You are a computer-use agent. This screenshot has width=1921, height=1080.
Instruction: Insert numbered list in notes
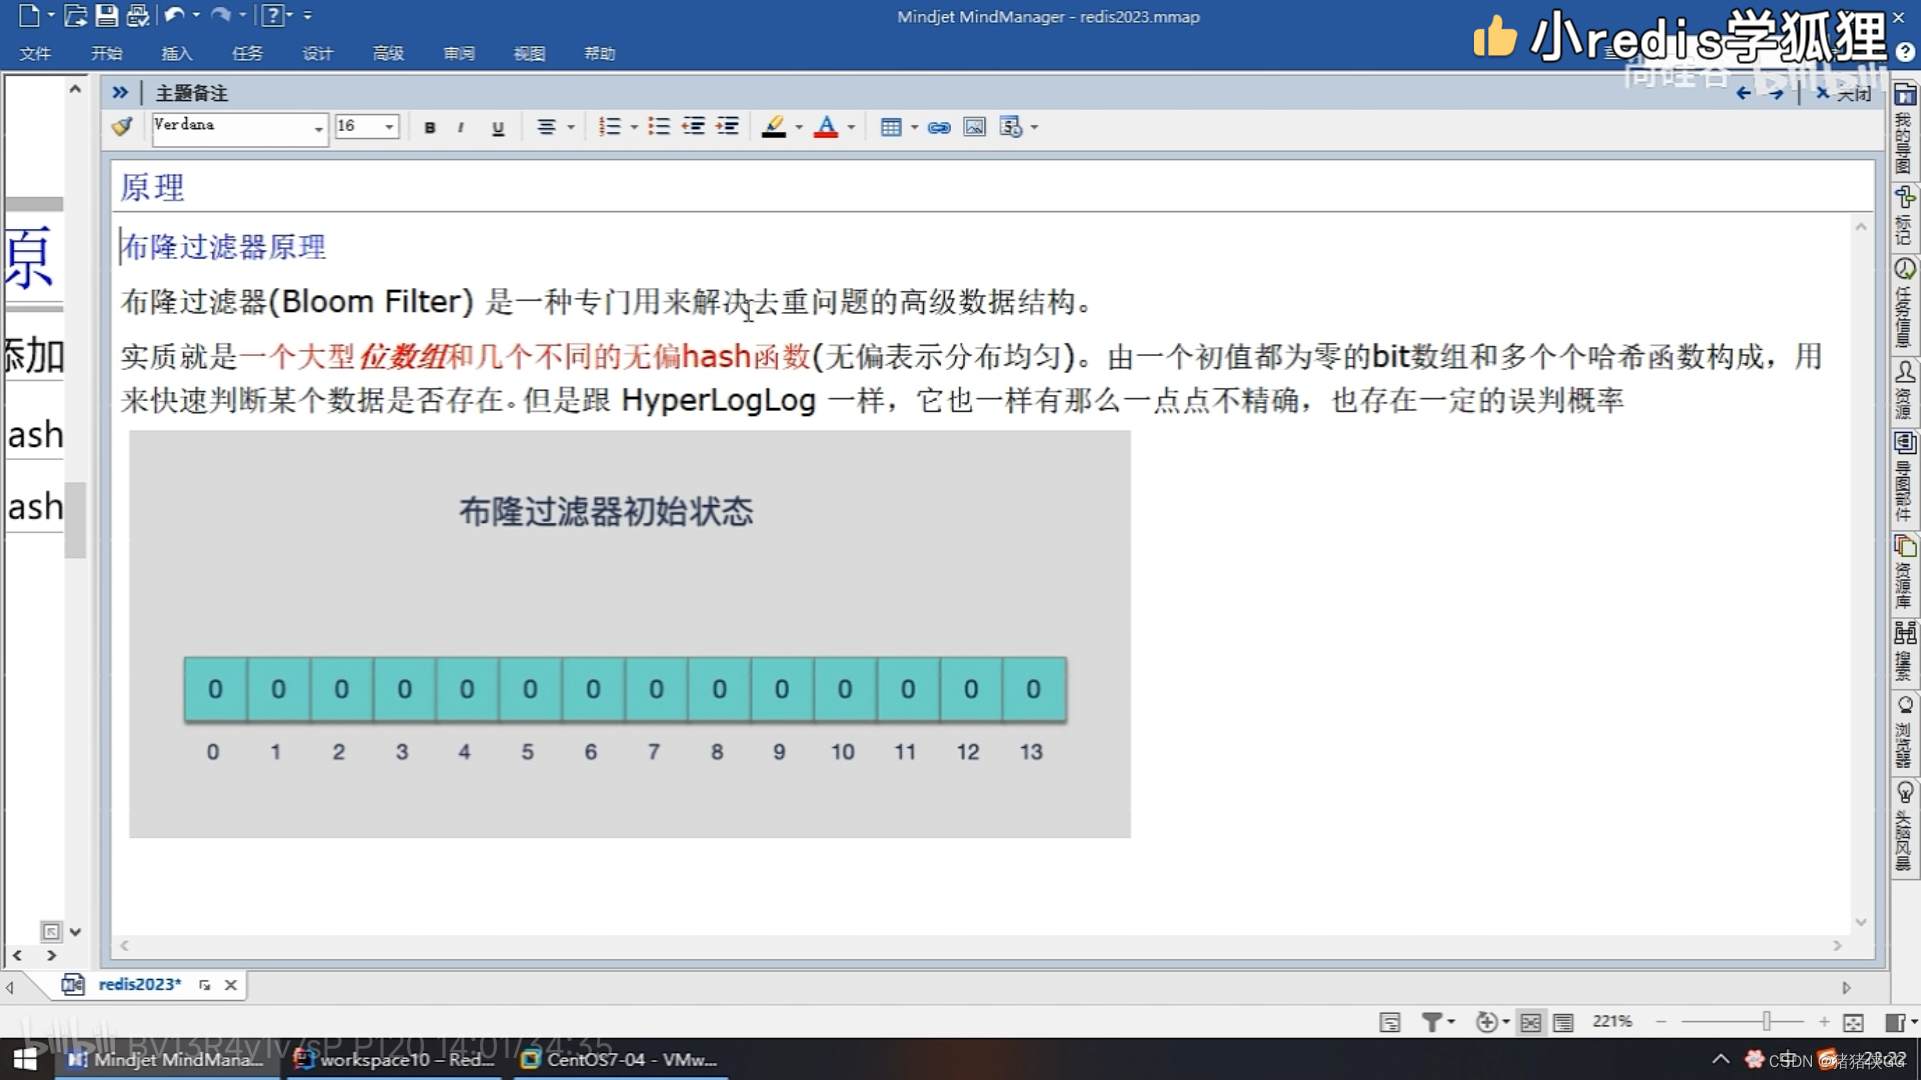[x=609, y=127]
